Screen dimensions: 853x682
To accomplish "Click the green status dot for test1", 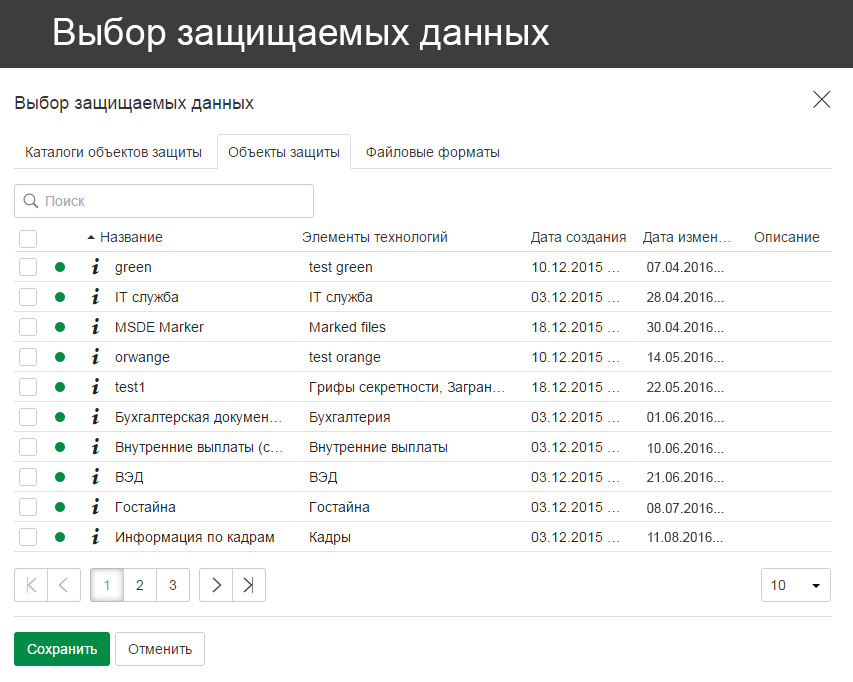I will click(x=60, y=387).
